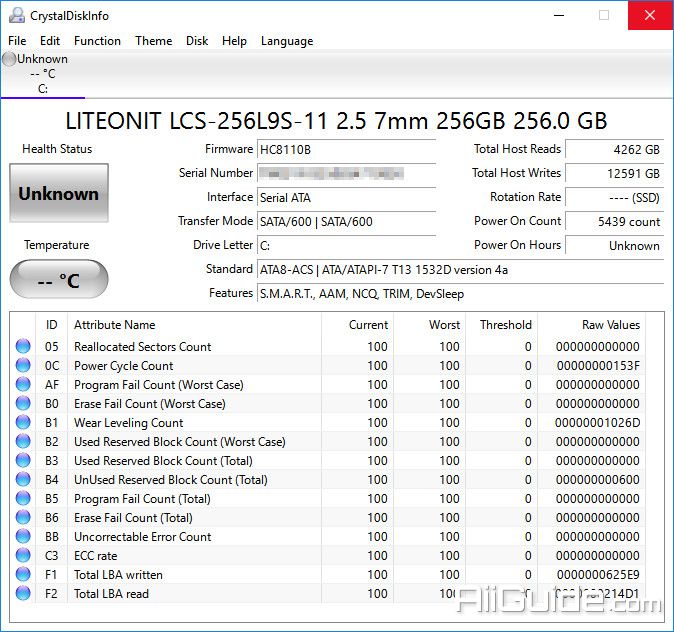The image size is (674, 632).
Task: Click status orb for Wear Leveling Count
Action: (x=23, y=422)
